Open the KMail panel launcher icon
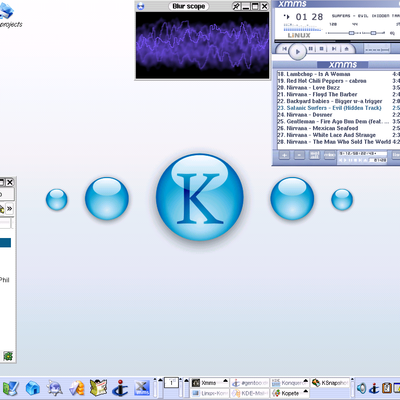 click(x=76, y=388)
